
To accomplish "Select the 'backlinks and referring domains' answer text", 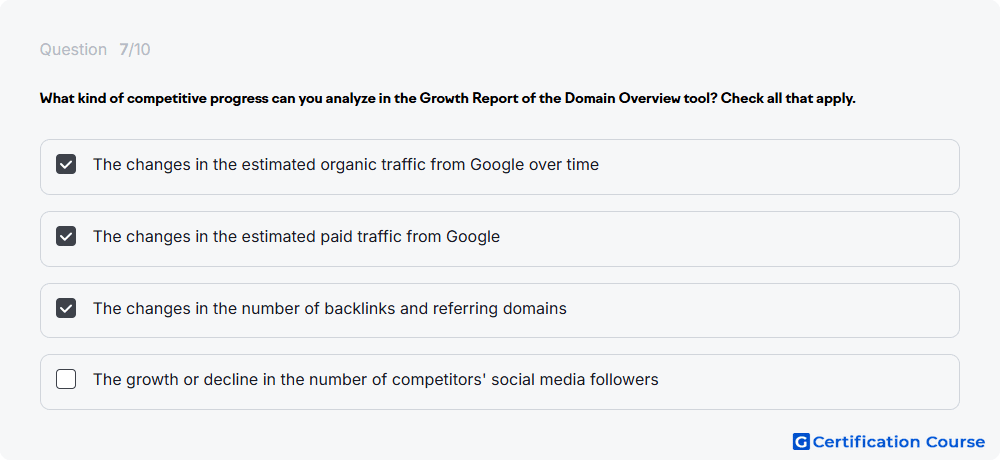I will (x=330, y=309).
